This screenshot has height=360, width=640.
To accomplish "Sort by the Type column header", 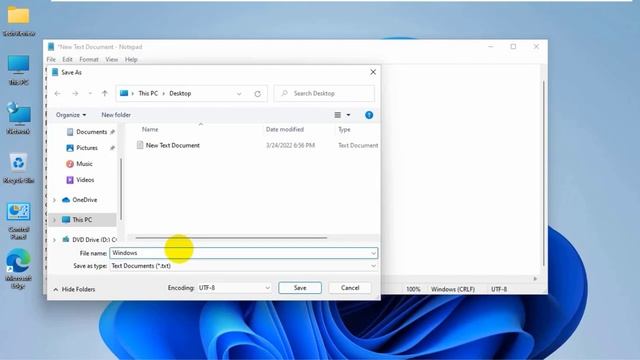I will (x=344, y=129).
